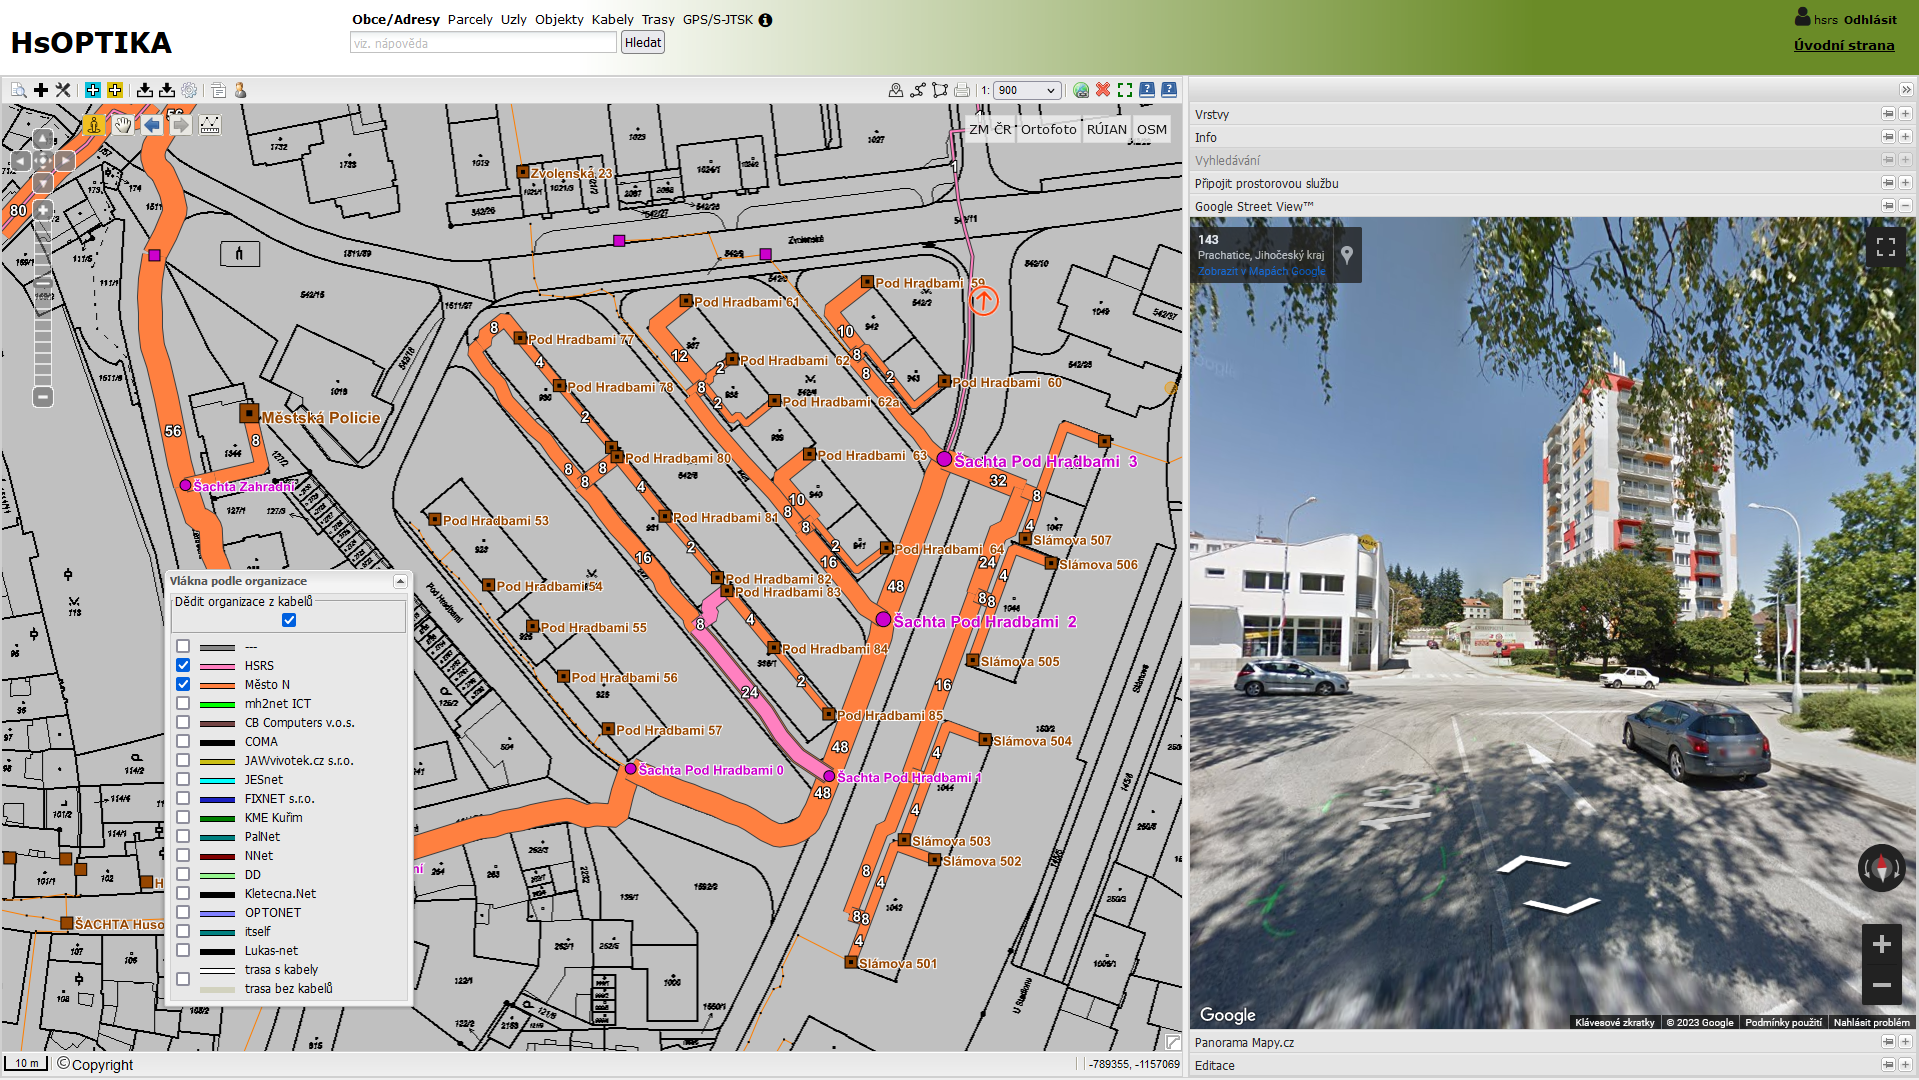
Task: Click the Street View pegman tool
Action: pos(93,125)
